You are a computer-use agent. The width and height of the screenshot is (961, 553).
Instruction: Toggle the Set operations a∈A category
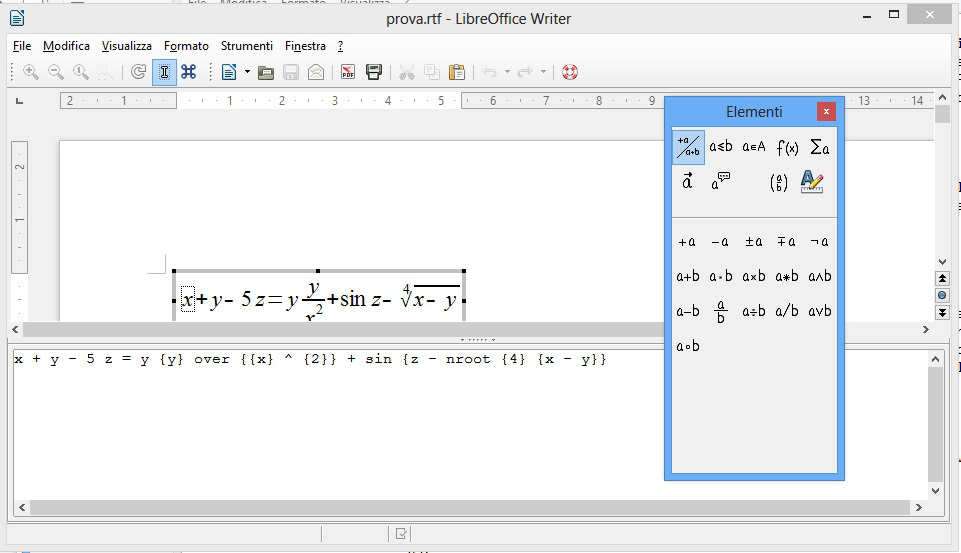753,147
